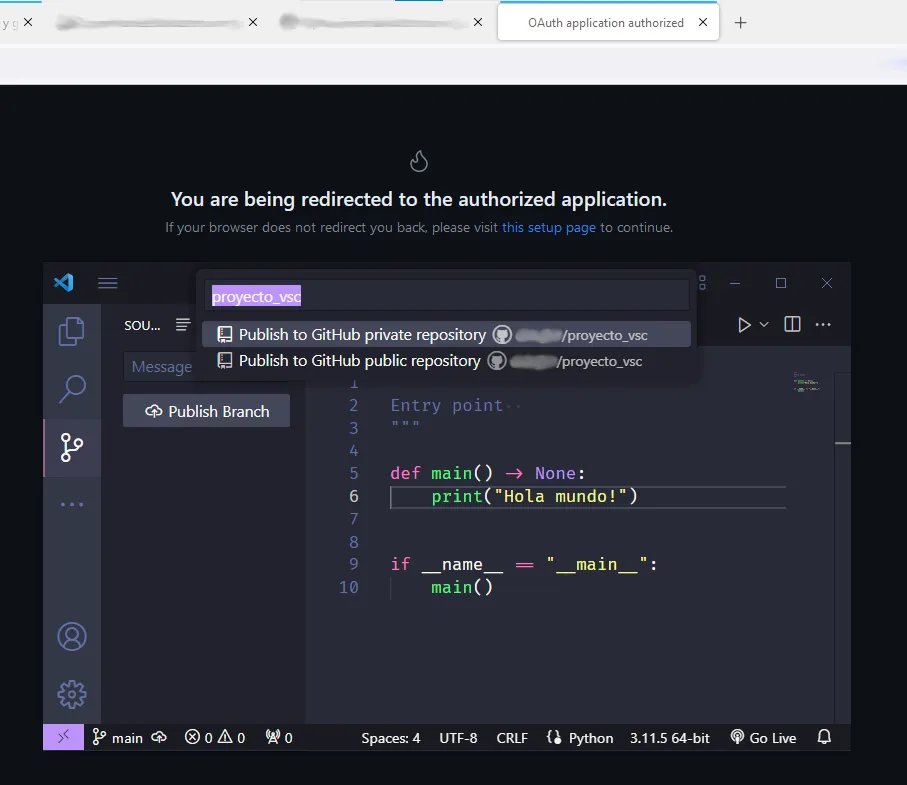Viewport: 907px width, 785px height.
Task: Toggle the hamburger application menu
Action: (x=108, y=283)
